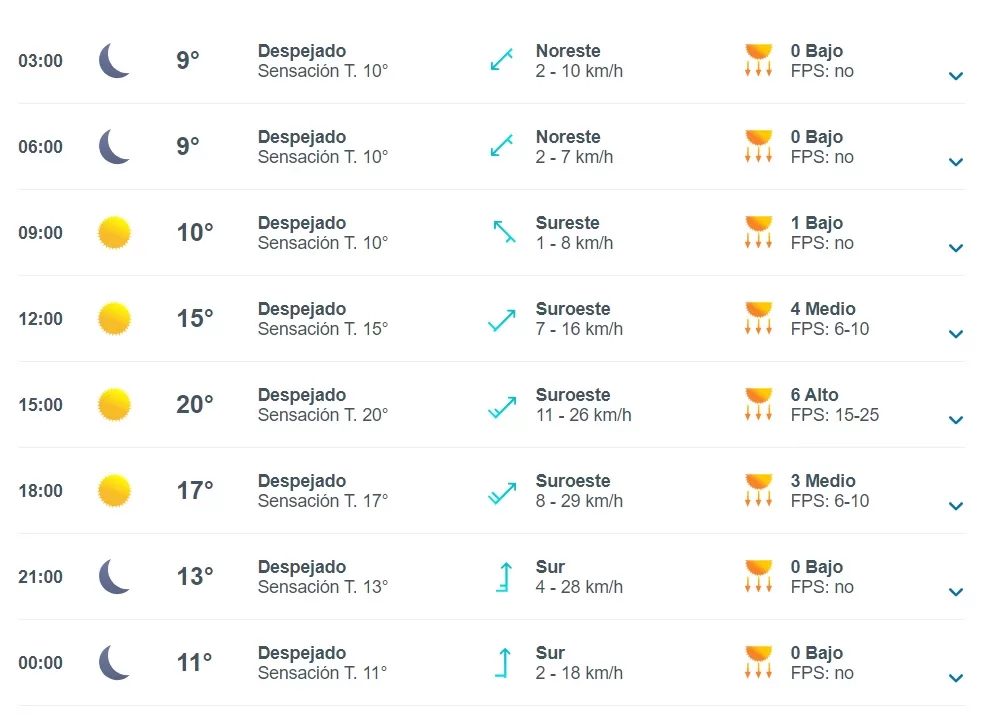982x720 pixels.
Task: Click the sun icon in the 12:00 row
Action: coord(115,319)
